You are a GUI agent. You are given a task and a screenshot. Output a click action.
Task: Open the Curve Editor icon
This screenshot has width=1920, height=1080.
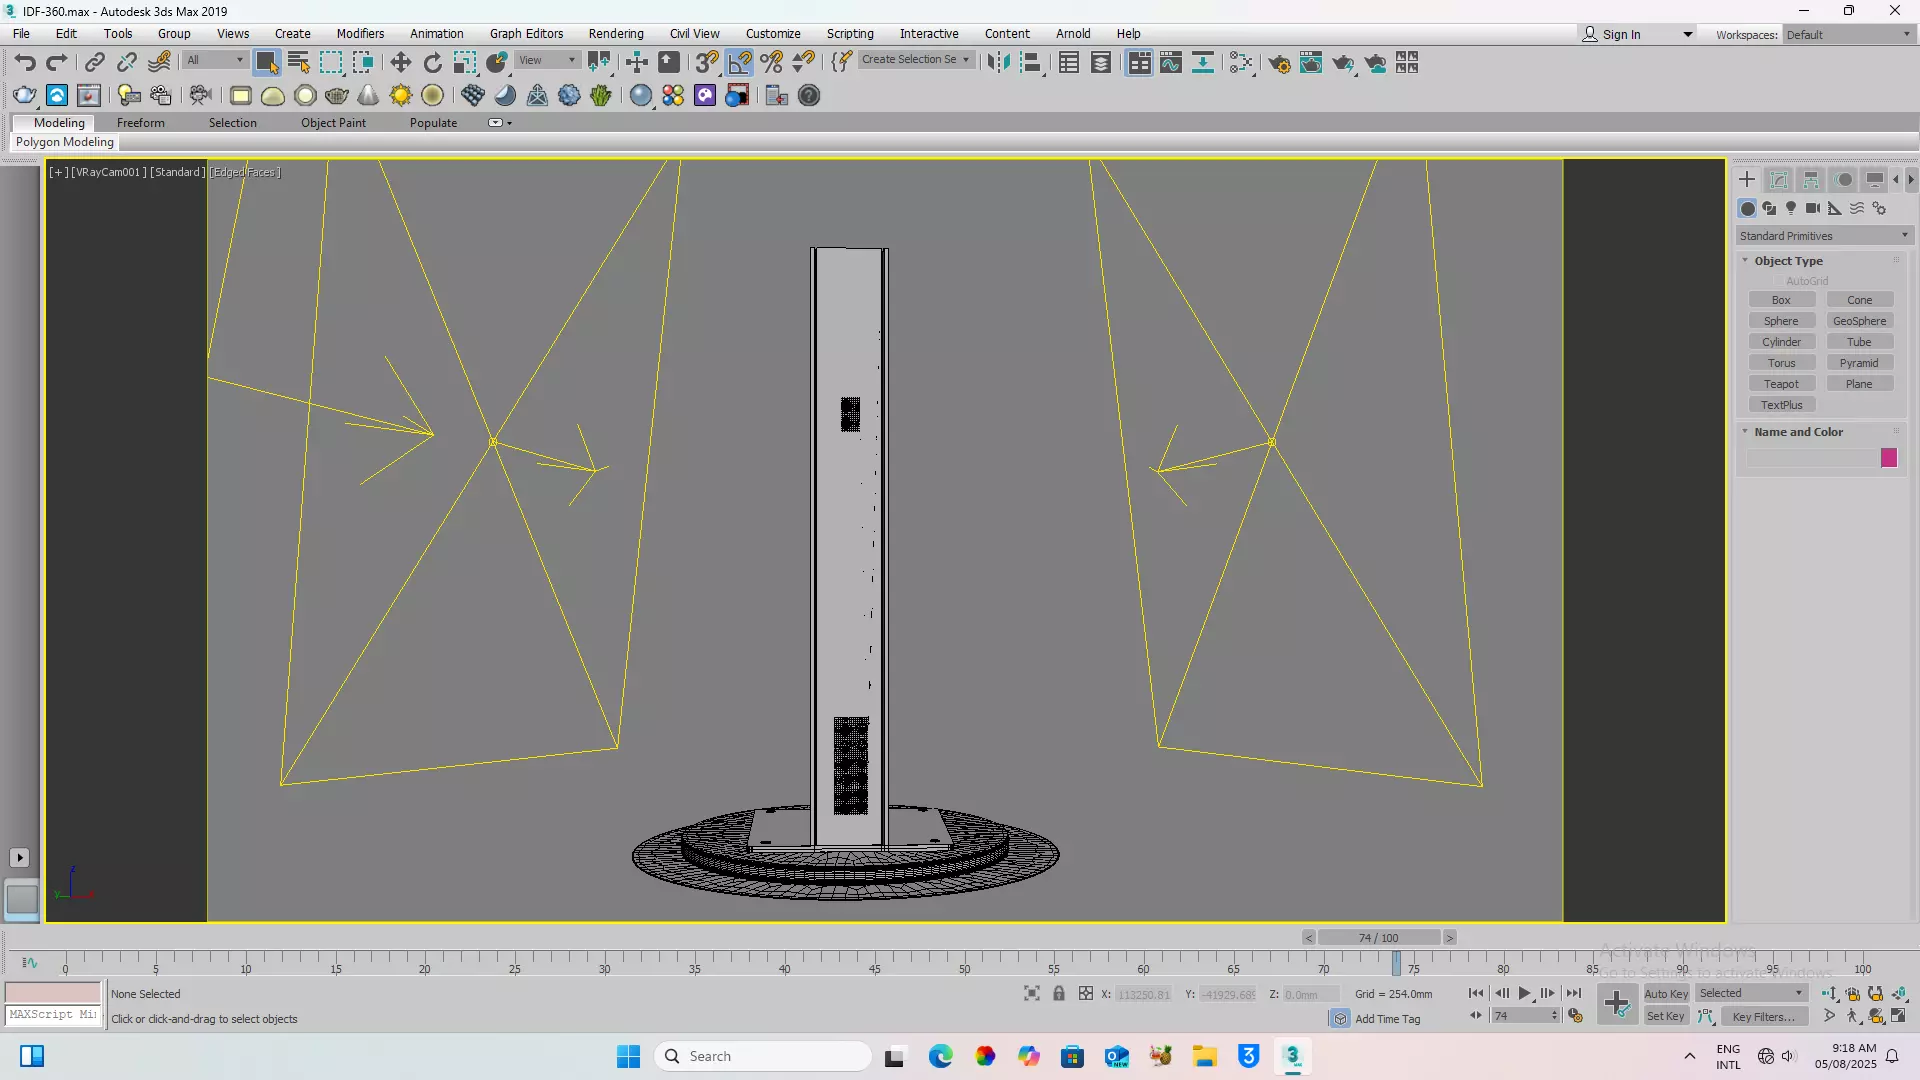(x=1170, y=63)
